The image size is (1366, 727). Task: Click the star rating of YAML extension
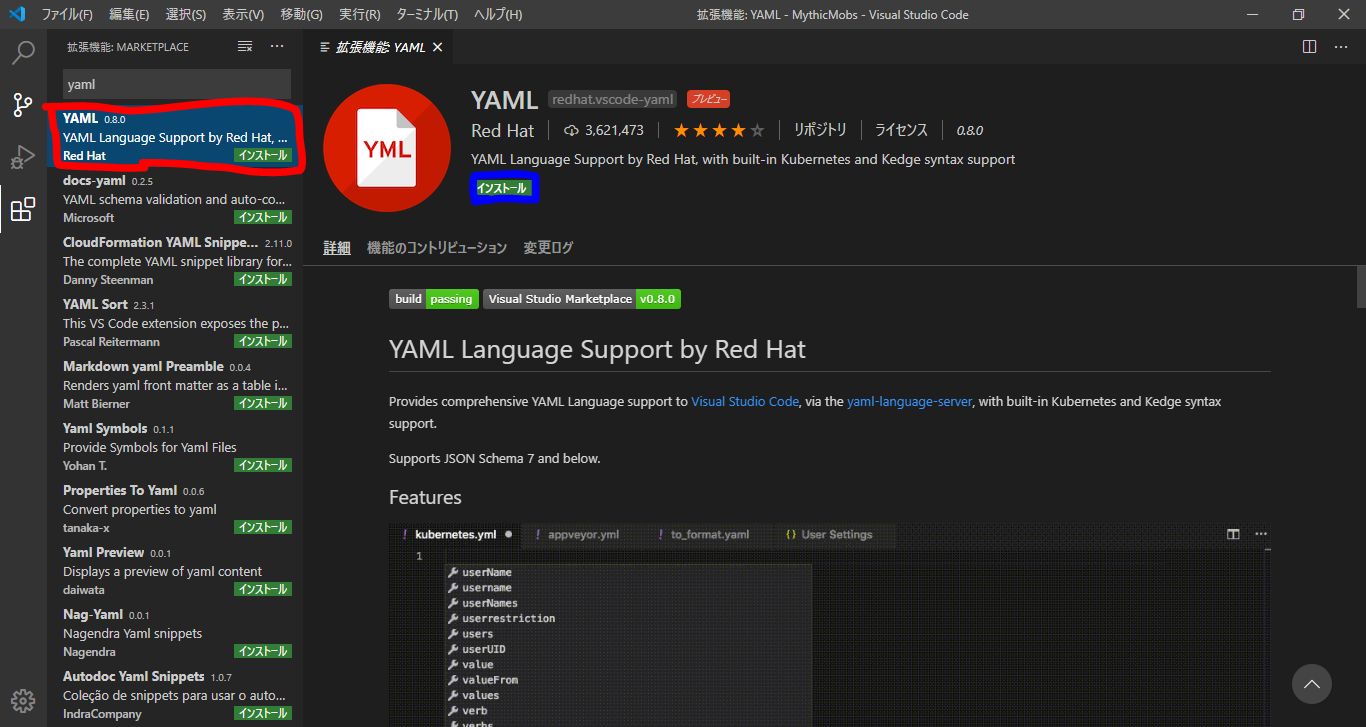tap(718, 130)
